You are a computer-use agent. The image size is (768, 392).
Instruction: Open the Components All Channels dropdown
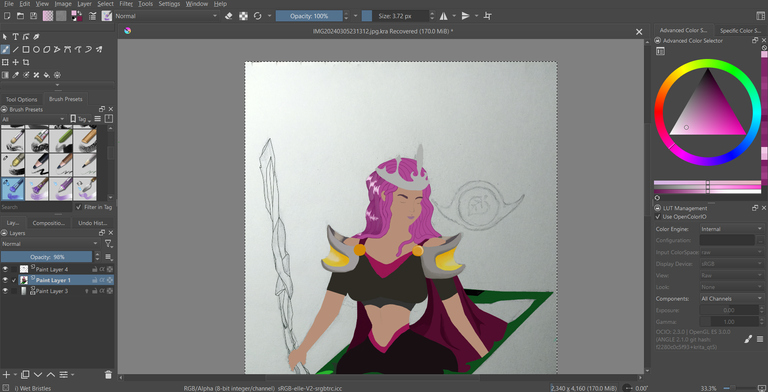(x=731, y=298)
